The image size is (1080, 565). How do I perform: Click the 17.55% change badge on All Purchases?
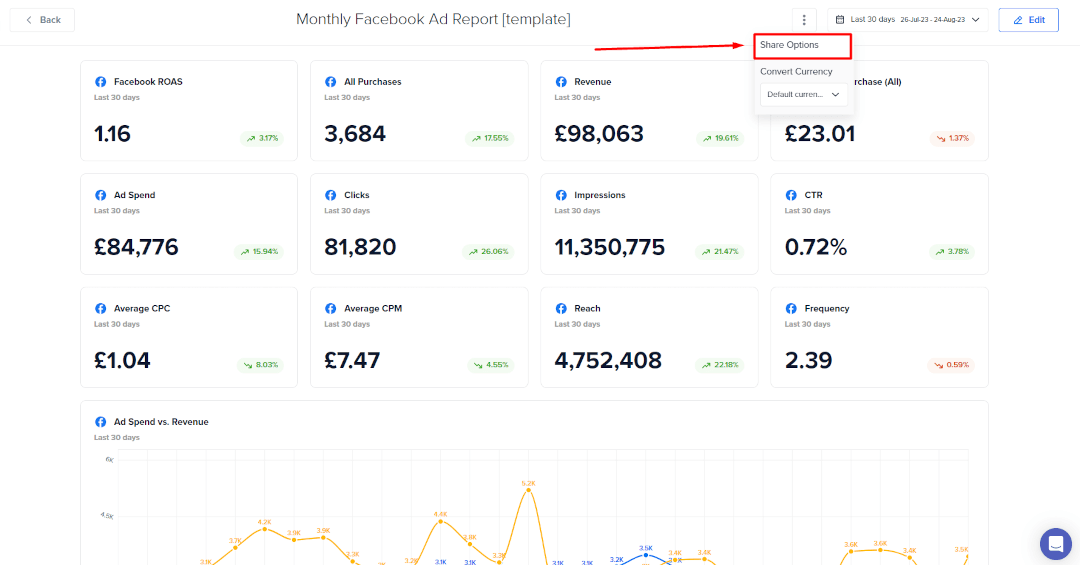pyautogui.click(x=490, y=138)
